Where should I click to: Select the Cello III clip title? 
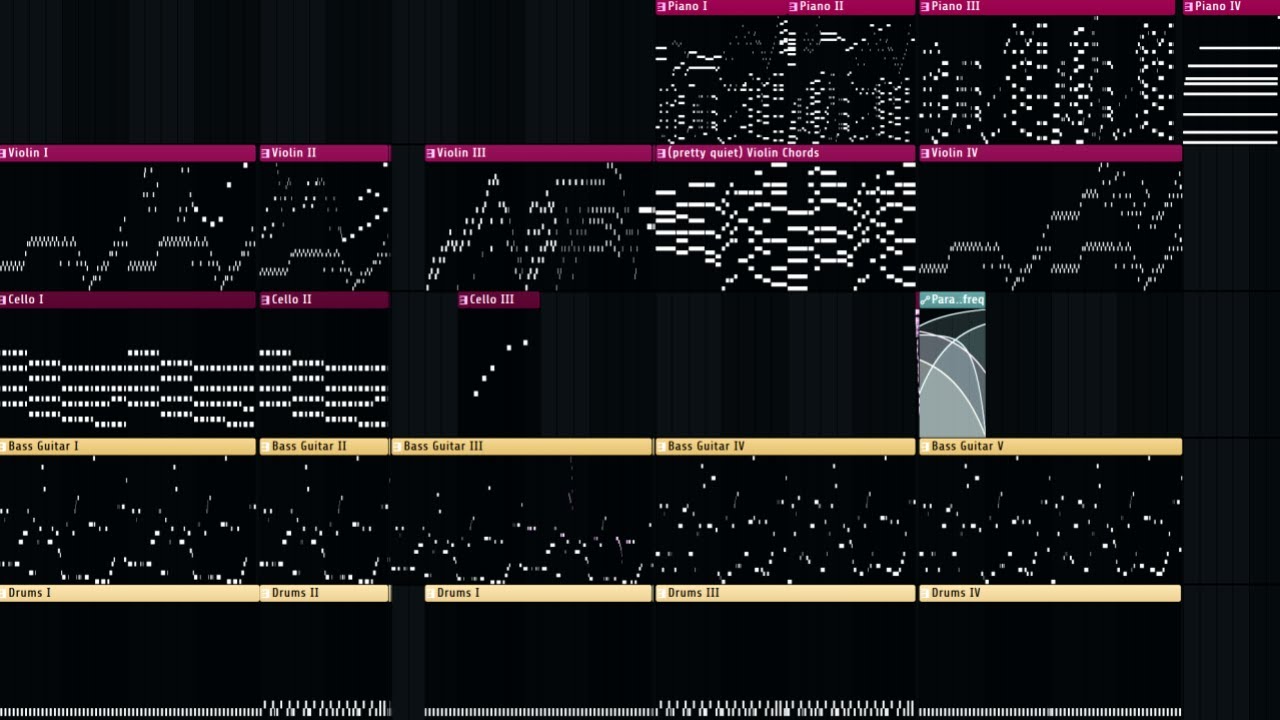pos(492,300)
